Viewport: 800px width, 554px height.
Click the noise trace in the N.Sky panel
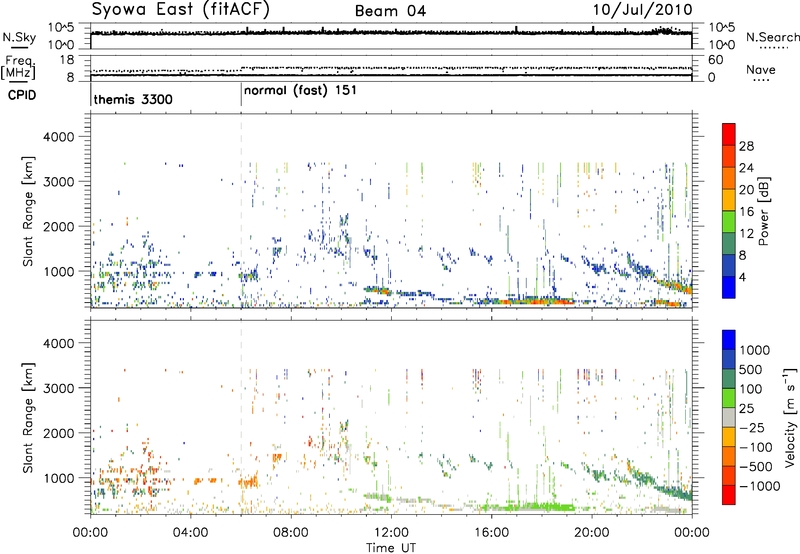[x=391, y=33]
